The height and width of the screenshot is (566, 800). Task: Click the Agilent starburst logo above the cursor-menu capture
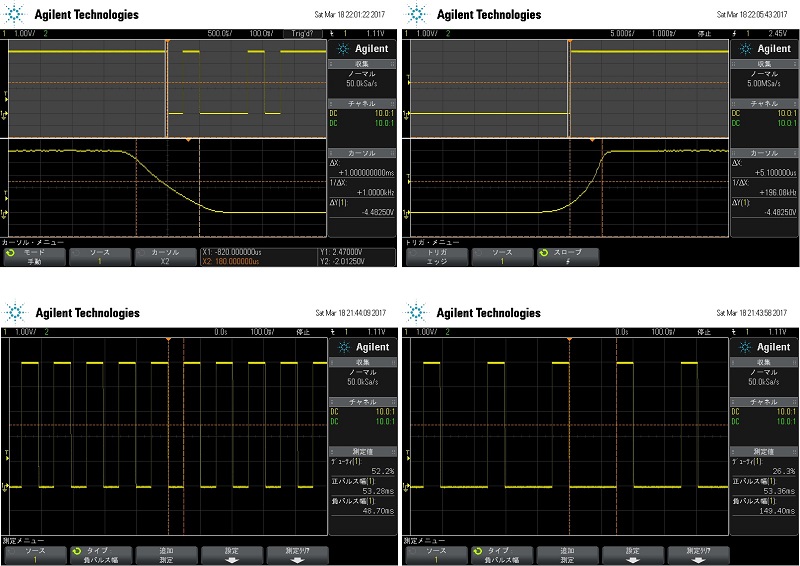click(x=18, y=14)
